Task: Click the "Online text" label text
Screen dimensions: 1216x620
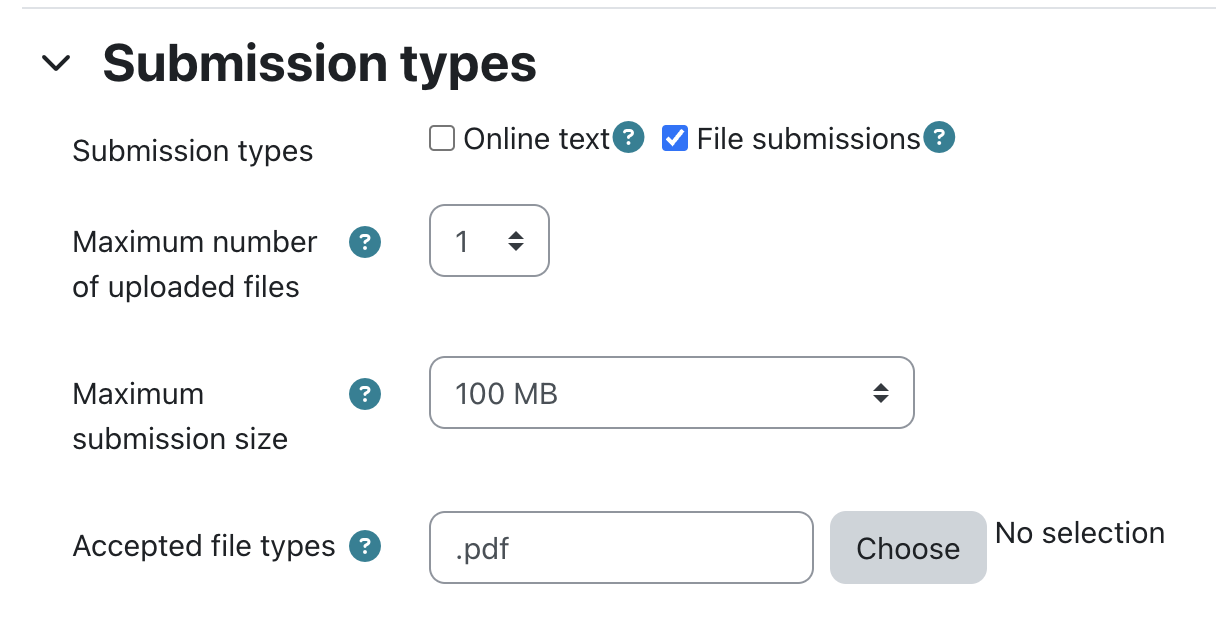Action: pos(536,139)
